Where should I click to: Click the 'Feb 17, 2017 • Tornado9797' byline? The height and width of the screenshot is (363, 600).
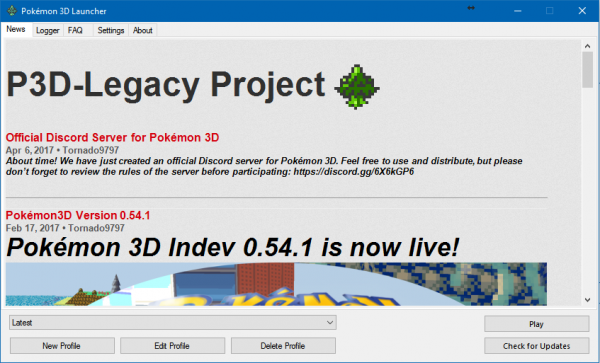65,228
